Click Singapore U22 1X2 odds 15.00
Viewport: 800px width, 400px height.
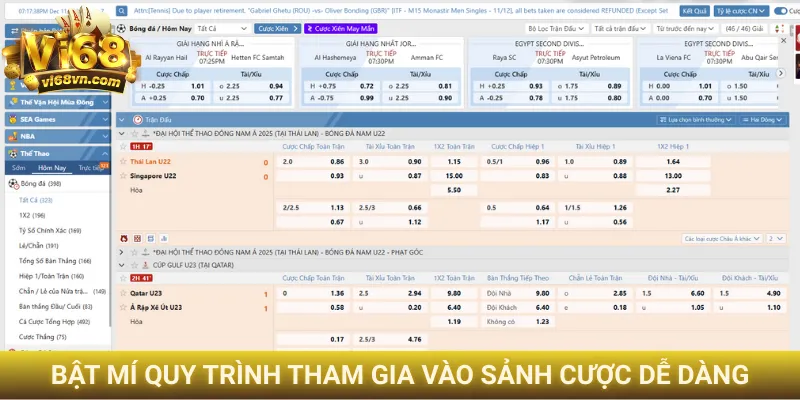pos(454,176)
